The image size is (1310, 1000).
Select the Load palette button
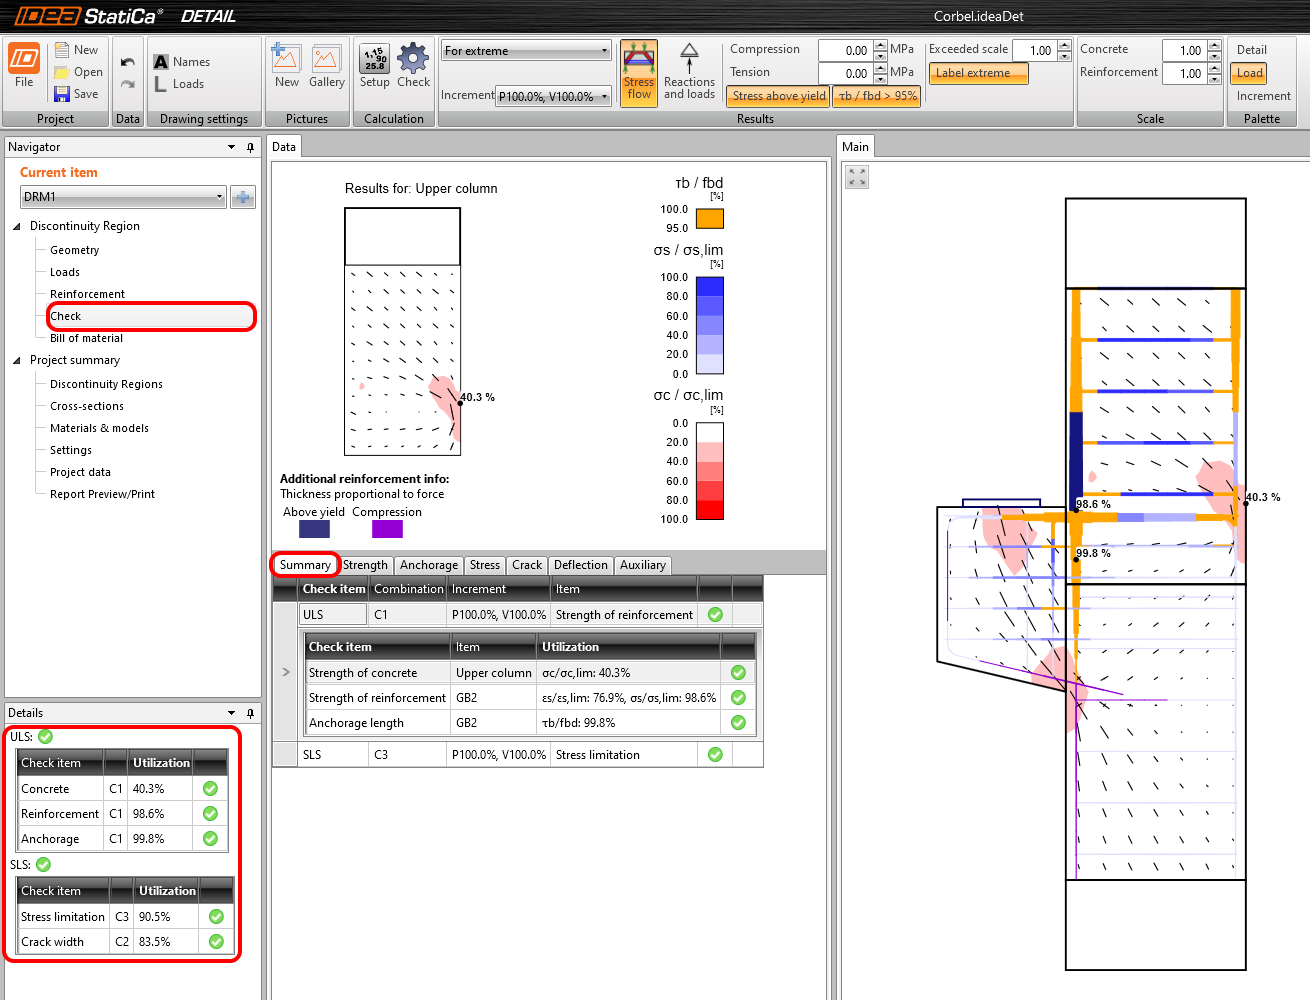click(1250, 73)
